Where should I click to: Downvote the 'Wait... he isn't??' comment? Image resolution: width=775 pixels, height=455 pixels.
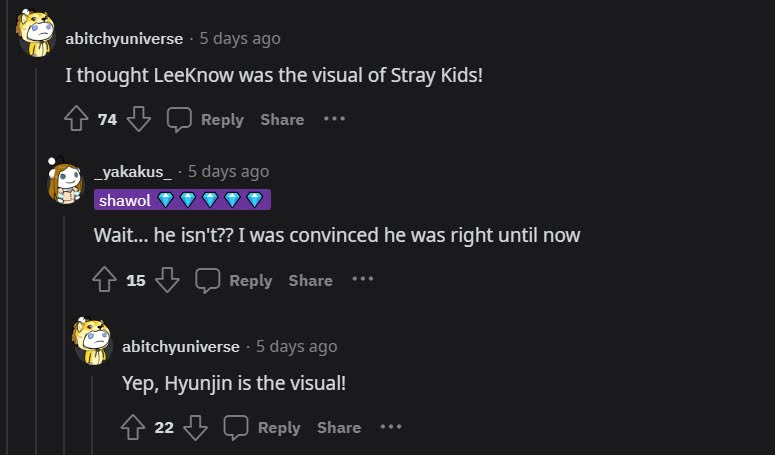(167, 281)
